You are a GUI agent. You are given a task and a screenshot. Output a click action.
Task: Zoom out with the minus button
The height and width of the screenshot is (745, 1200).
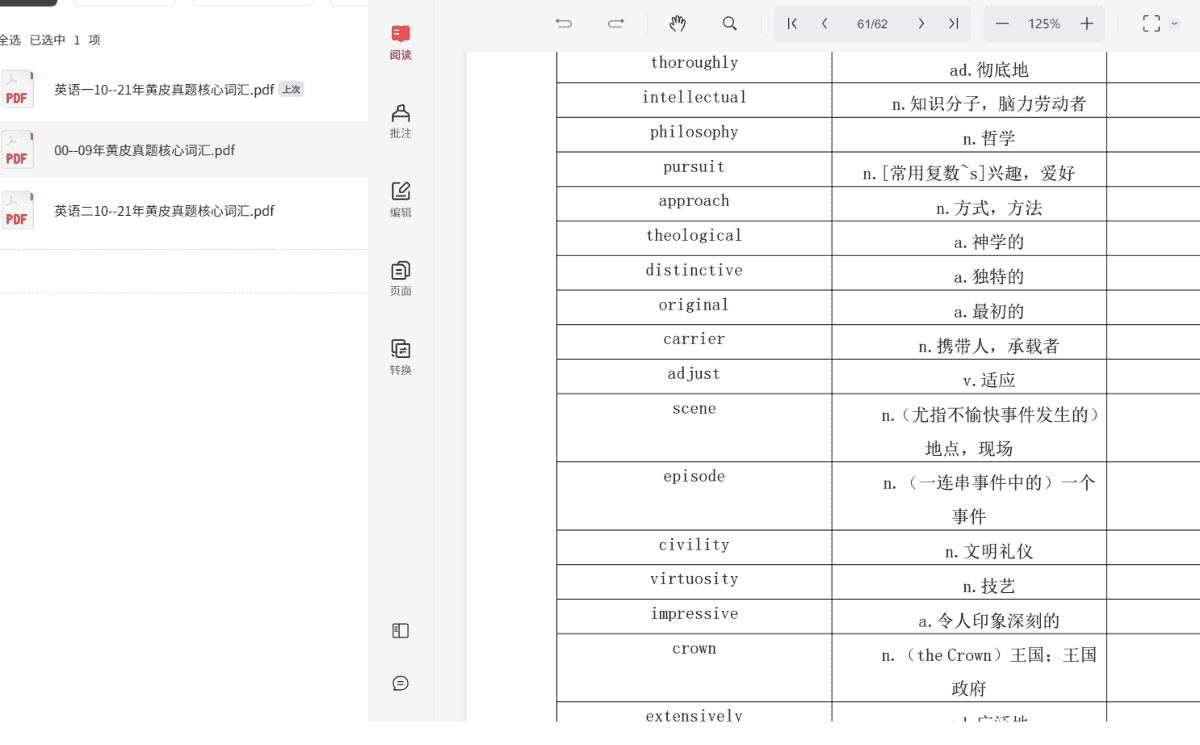[x=1002, y=24]
